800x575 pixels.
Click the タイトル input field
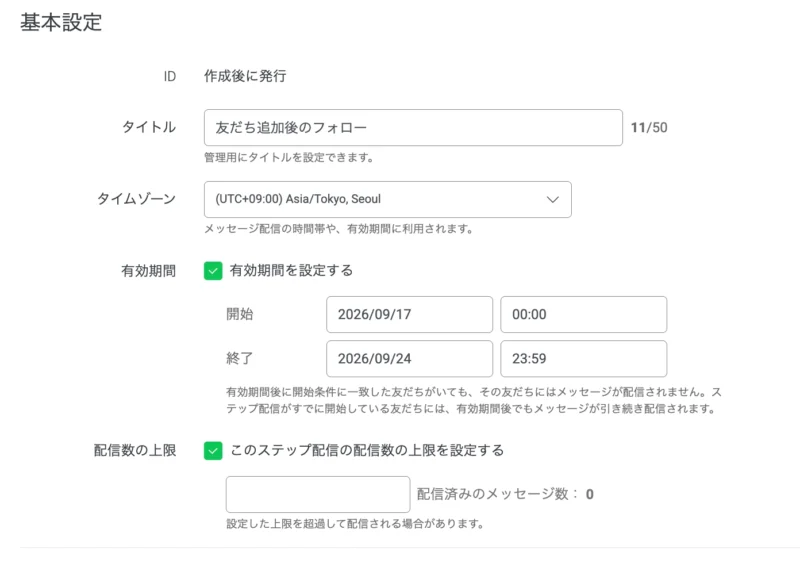coord(413,128)
